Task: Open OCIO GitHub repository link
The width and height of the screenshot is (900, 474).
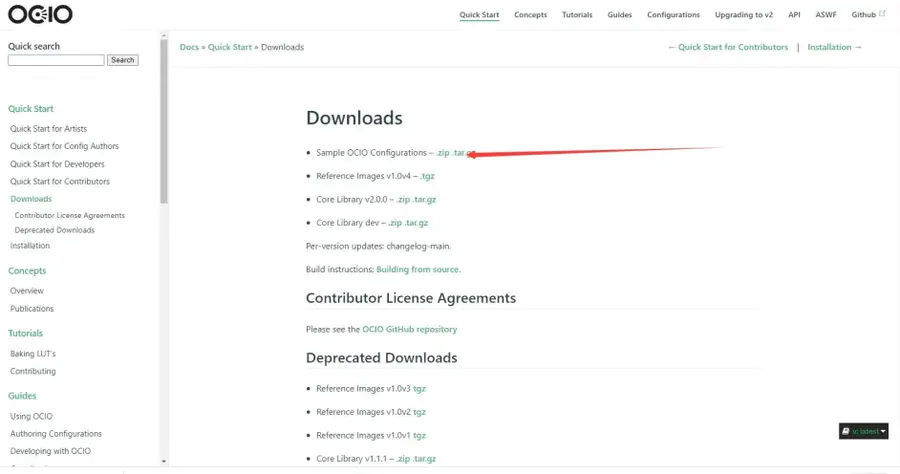Action: [409, 329]
